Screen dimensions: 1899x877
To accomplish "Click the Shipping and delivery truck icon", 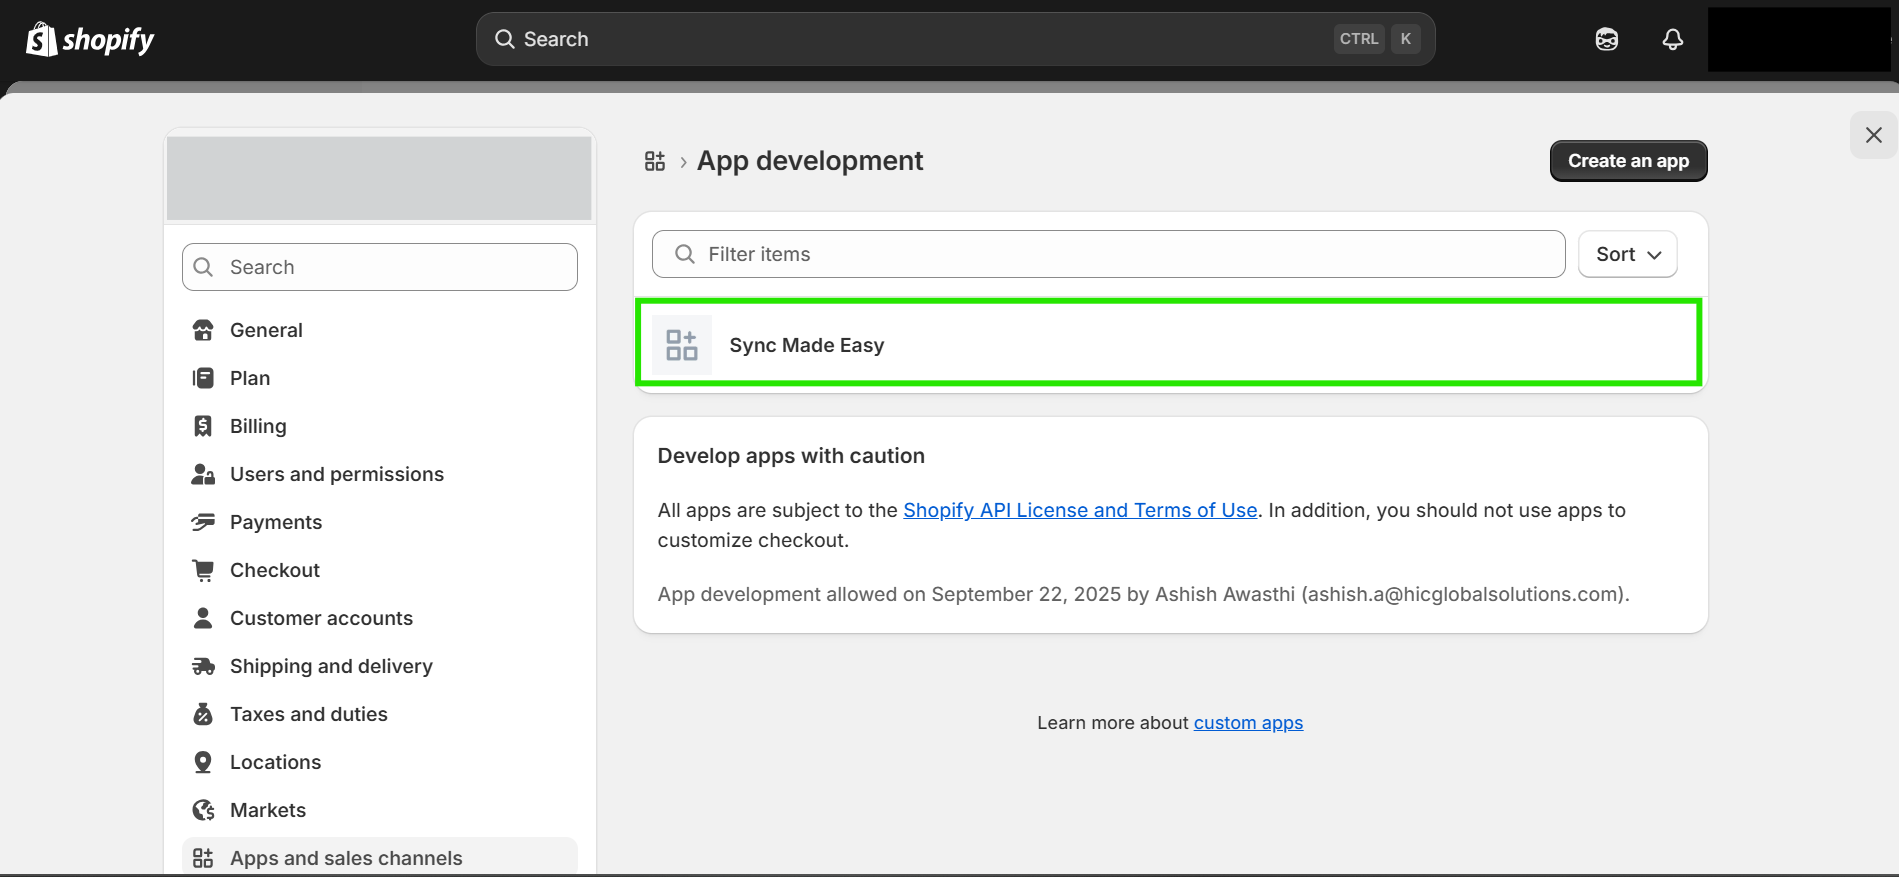I will point(203,666).
